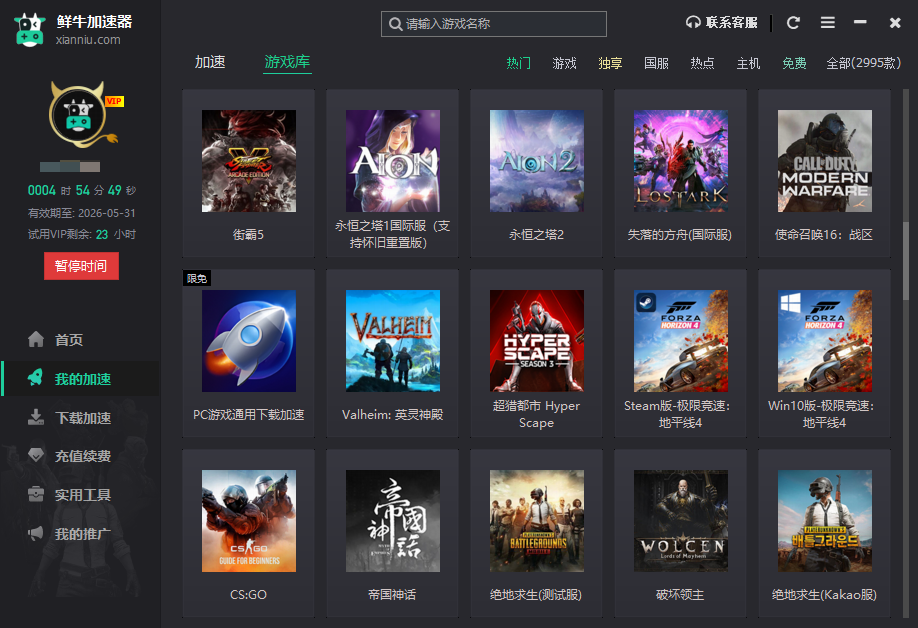Open the hamburger menu icon
This screenshot has height=628, width=918.
coord(828,22)
